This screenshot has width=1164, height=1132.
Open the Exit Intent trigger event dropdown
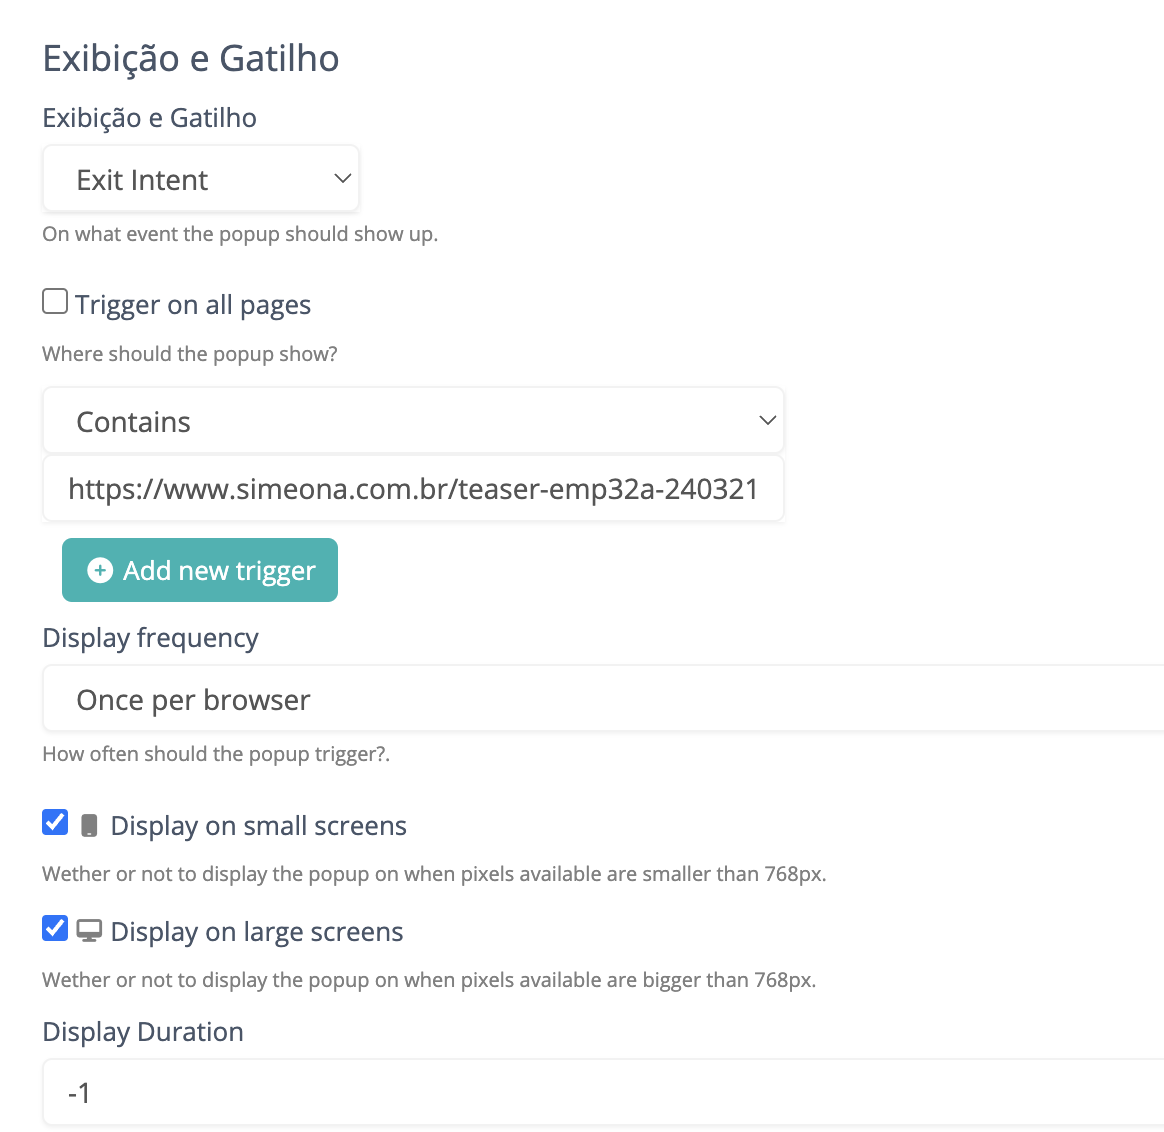click(201, 179)
